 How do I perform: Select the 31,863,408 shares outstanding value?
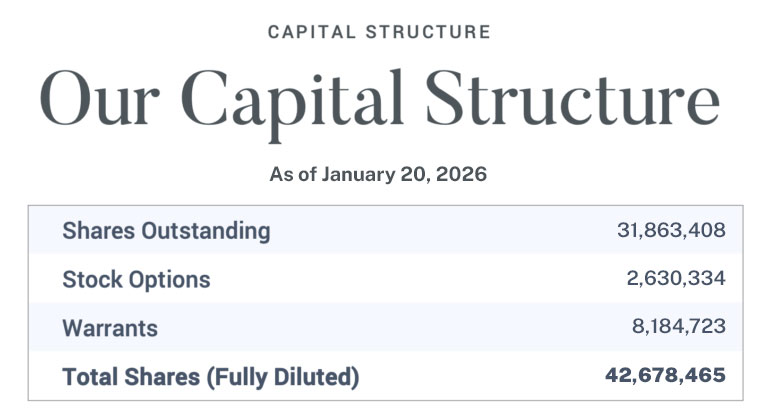coord(671,231)
